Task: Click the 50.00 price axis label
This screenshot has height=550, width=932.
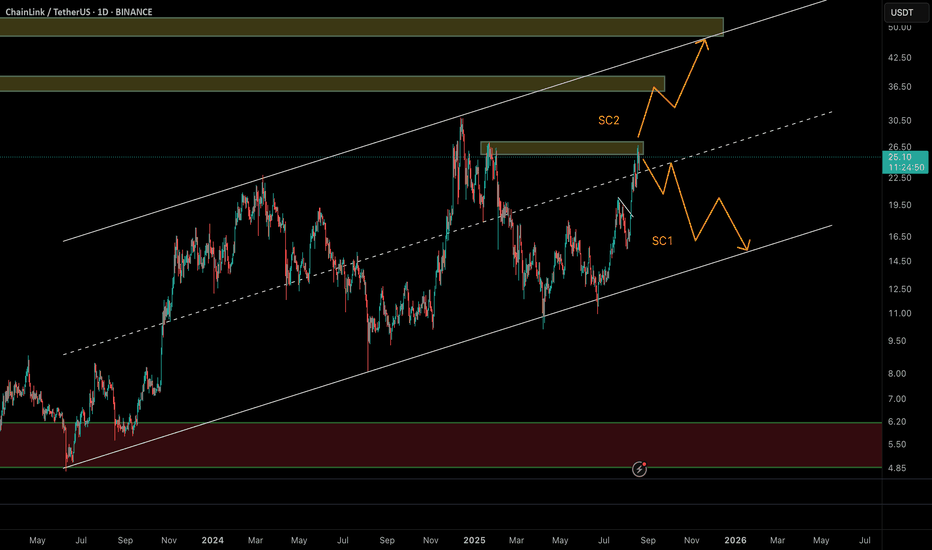Action: (x=899, y=27)
